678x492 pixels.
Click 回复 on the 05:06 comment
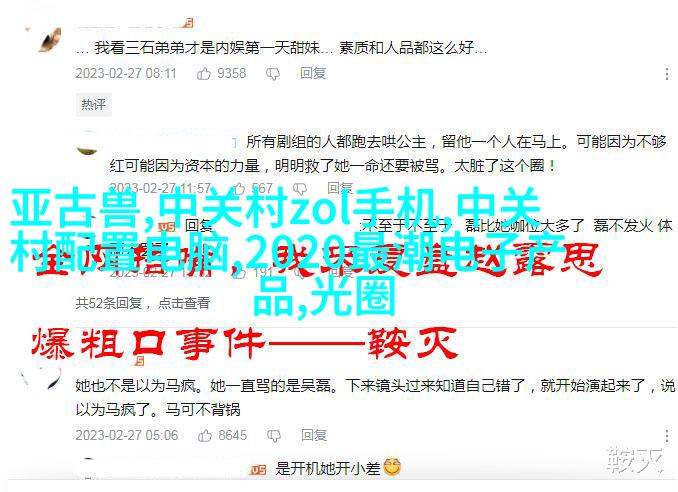tap(314, 435)
